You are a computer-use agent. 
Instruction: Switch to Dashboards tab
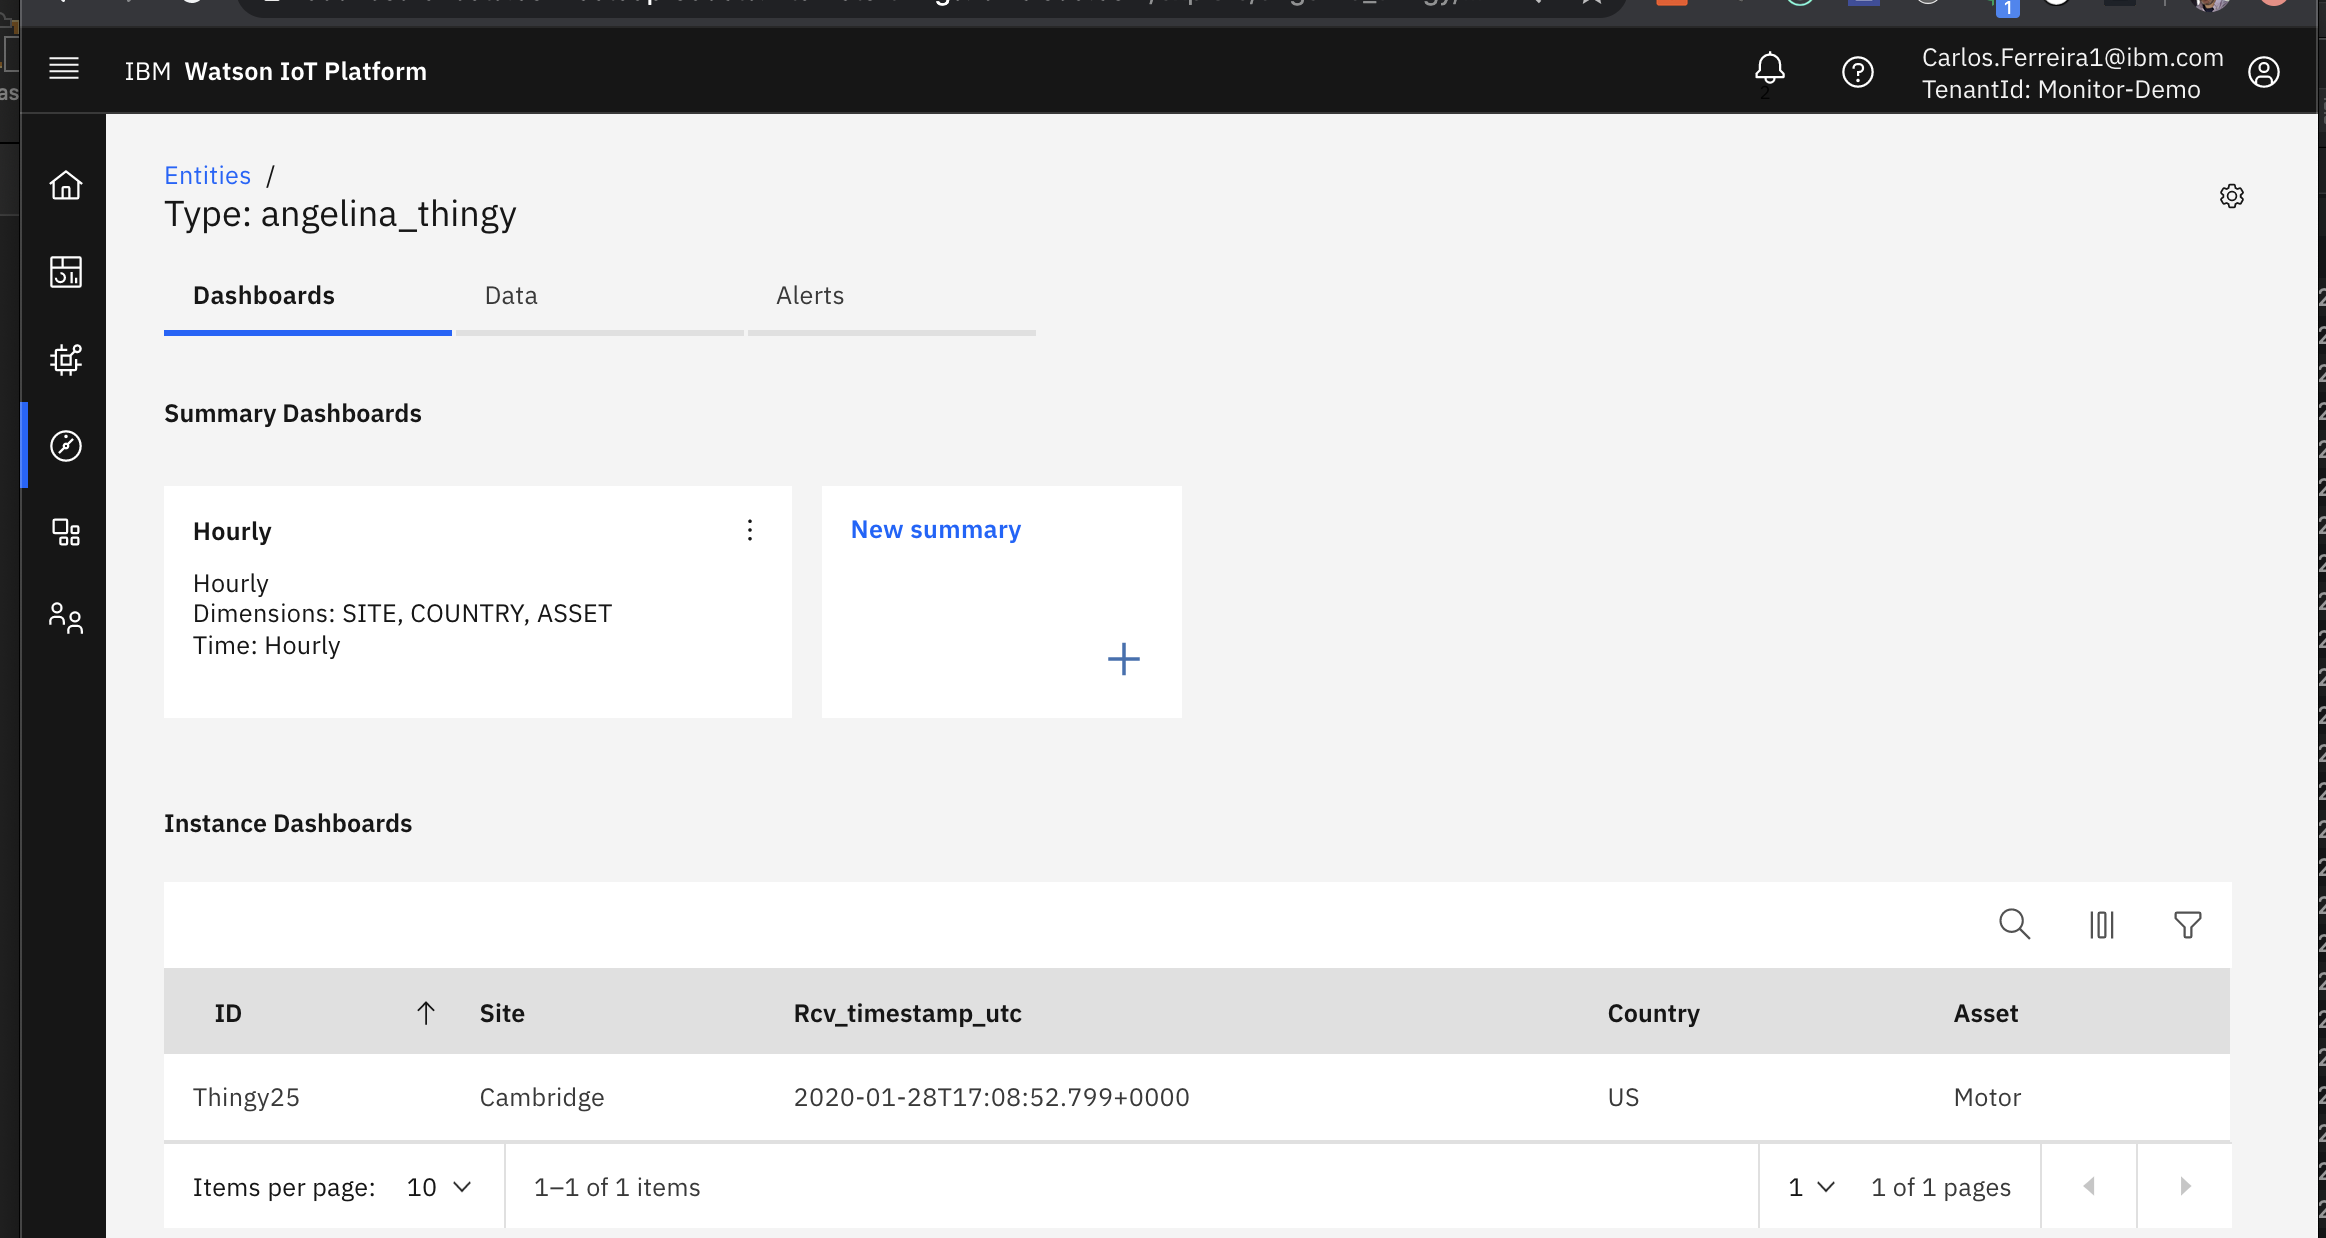point(307,296)
